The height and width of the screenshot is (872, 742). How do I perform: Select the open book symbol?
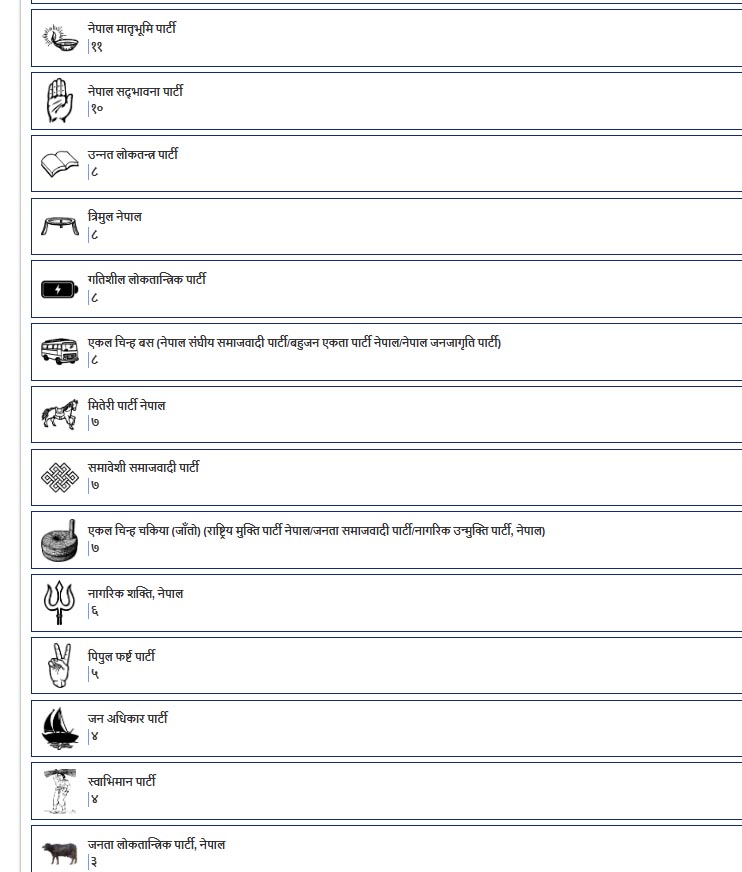(59, 163)
